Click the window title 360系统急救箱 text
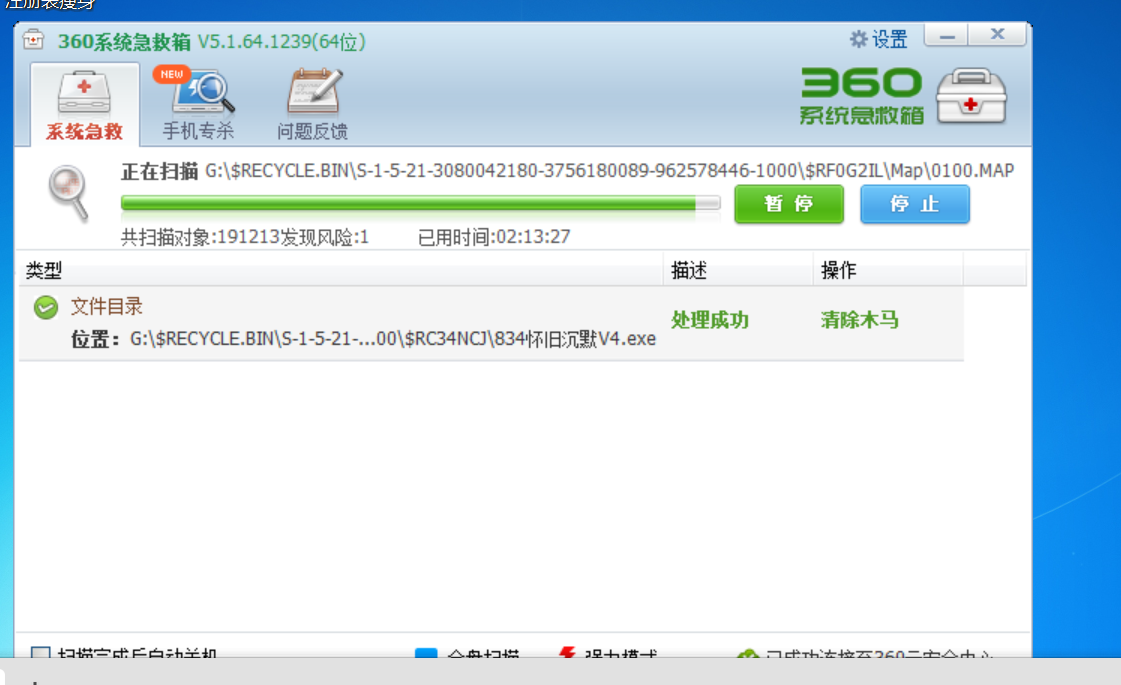The width and height of the screenshot is (1121, 685). (124, 41)
